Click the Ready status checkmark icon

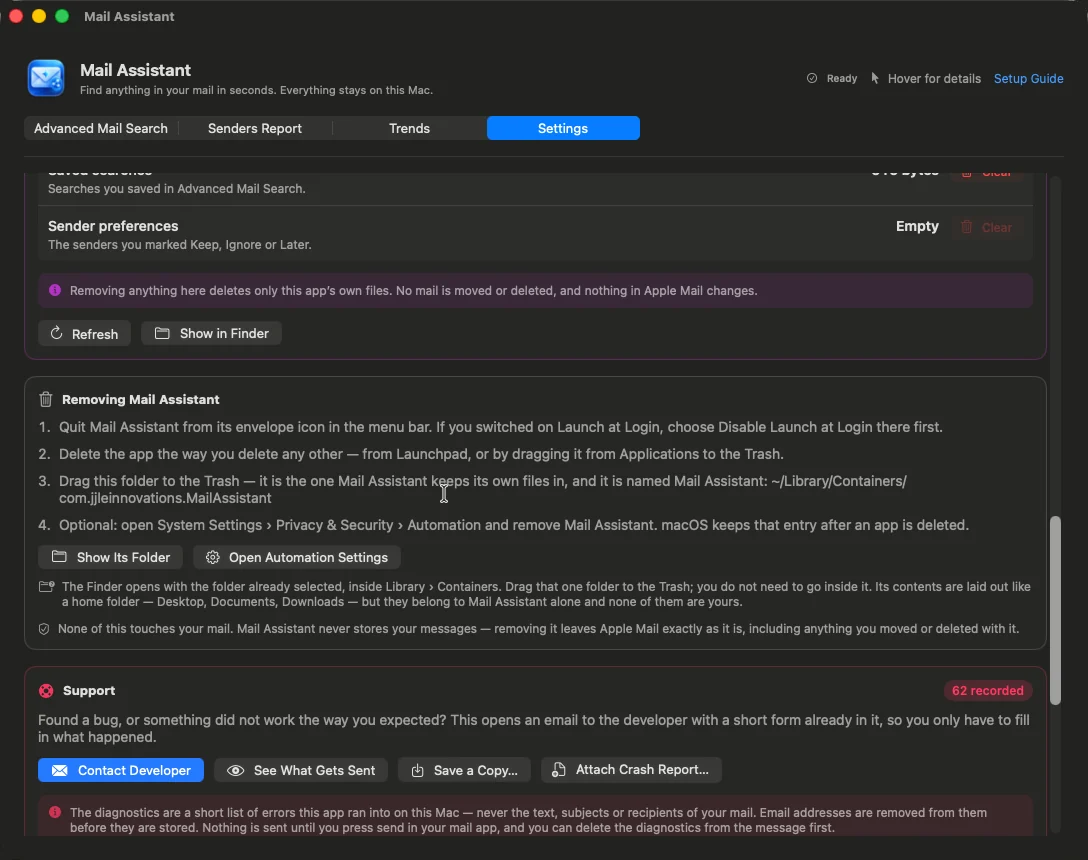point(812,78)
